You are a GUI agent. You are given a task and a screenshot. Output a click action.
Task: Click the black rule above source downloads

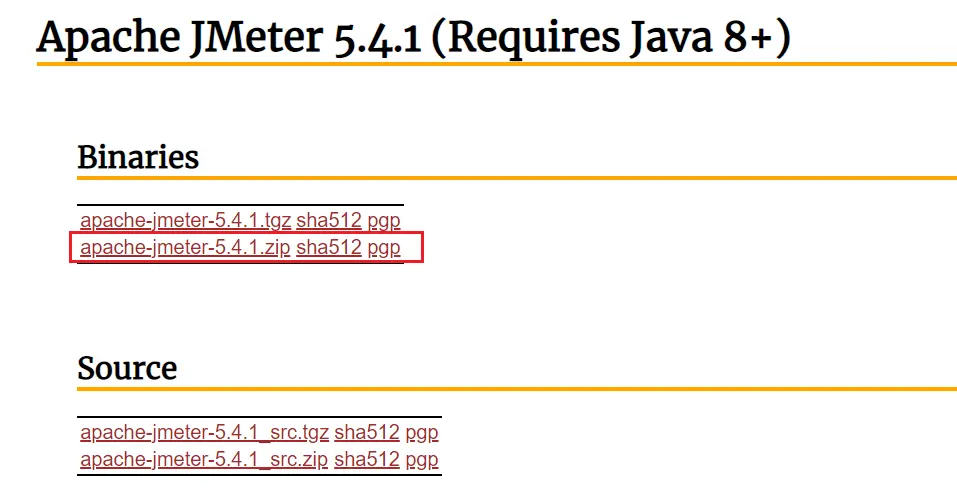coord(259,417)
